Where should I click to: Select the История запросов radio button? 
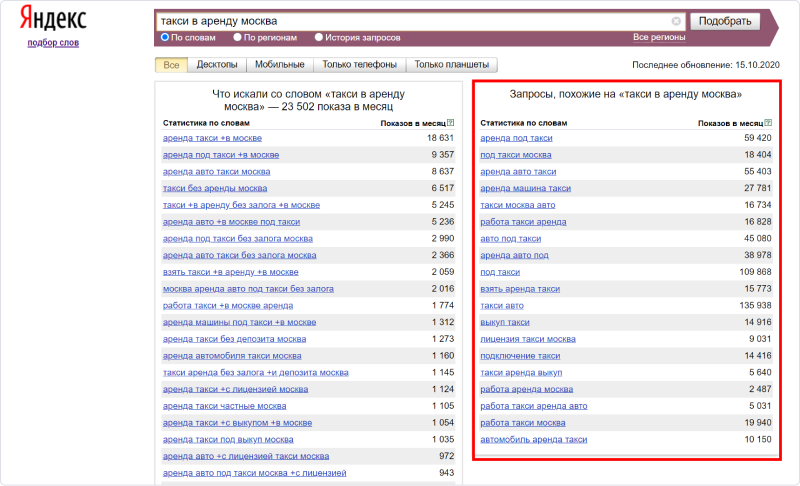[x=319, y=37]
